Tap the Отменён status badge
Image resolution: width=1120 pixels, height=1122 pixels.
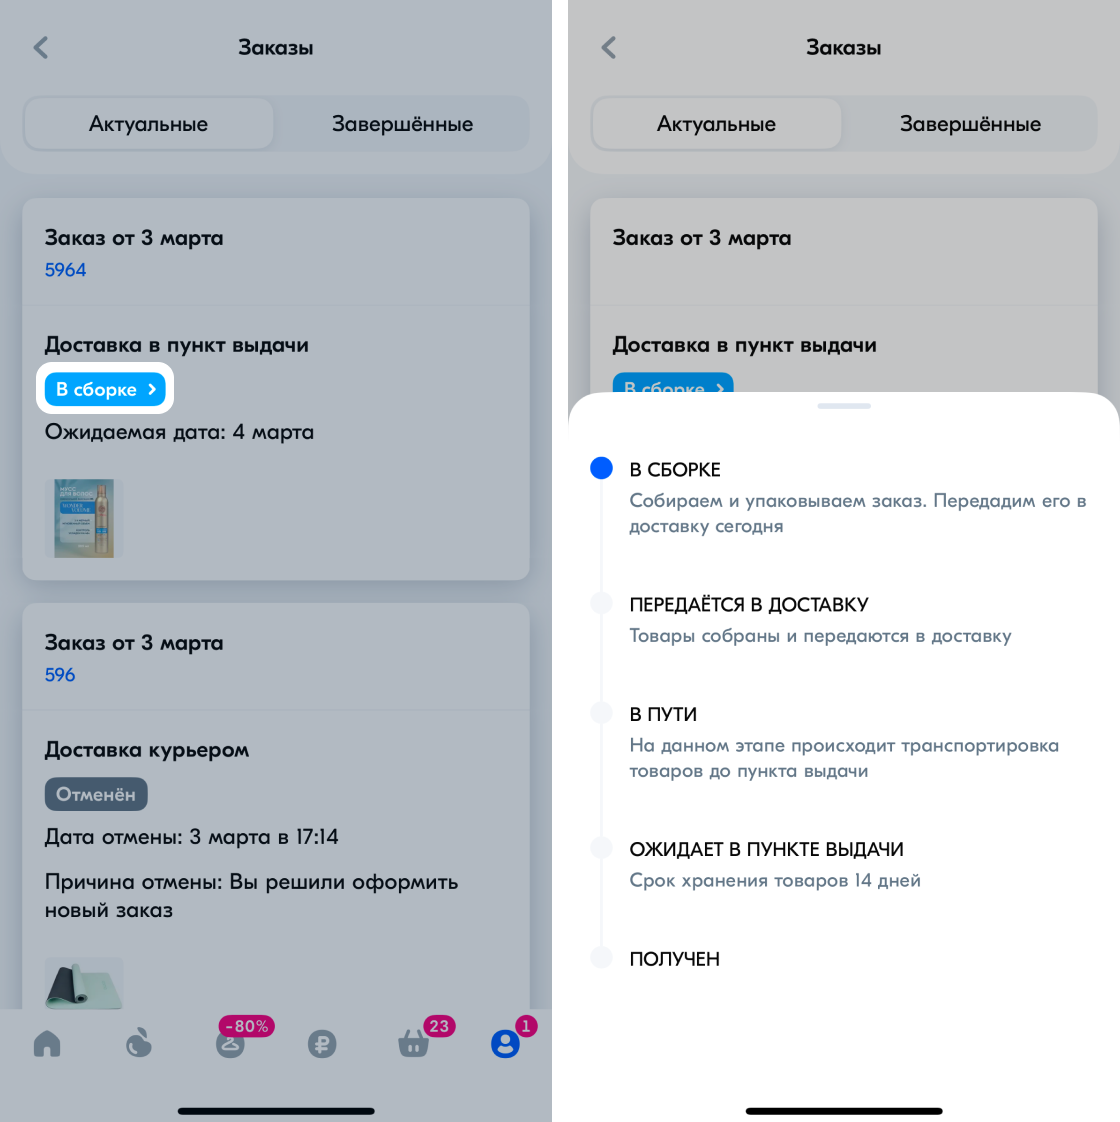point(96,794)
